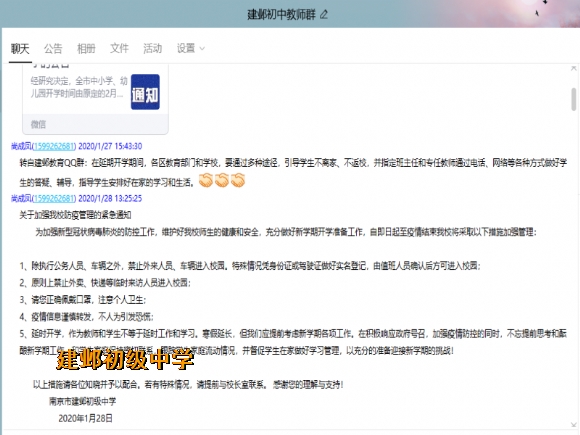Click rule 4 about 疫情信息谨慎转发

86,317
